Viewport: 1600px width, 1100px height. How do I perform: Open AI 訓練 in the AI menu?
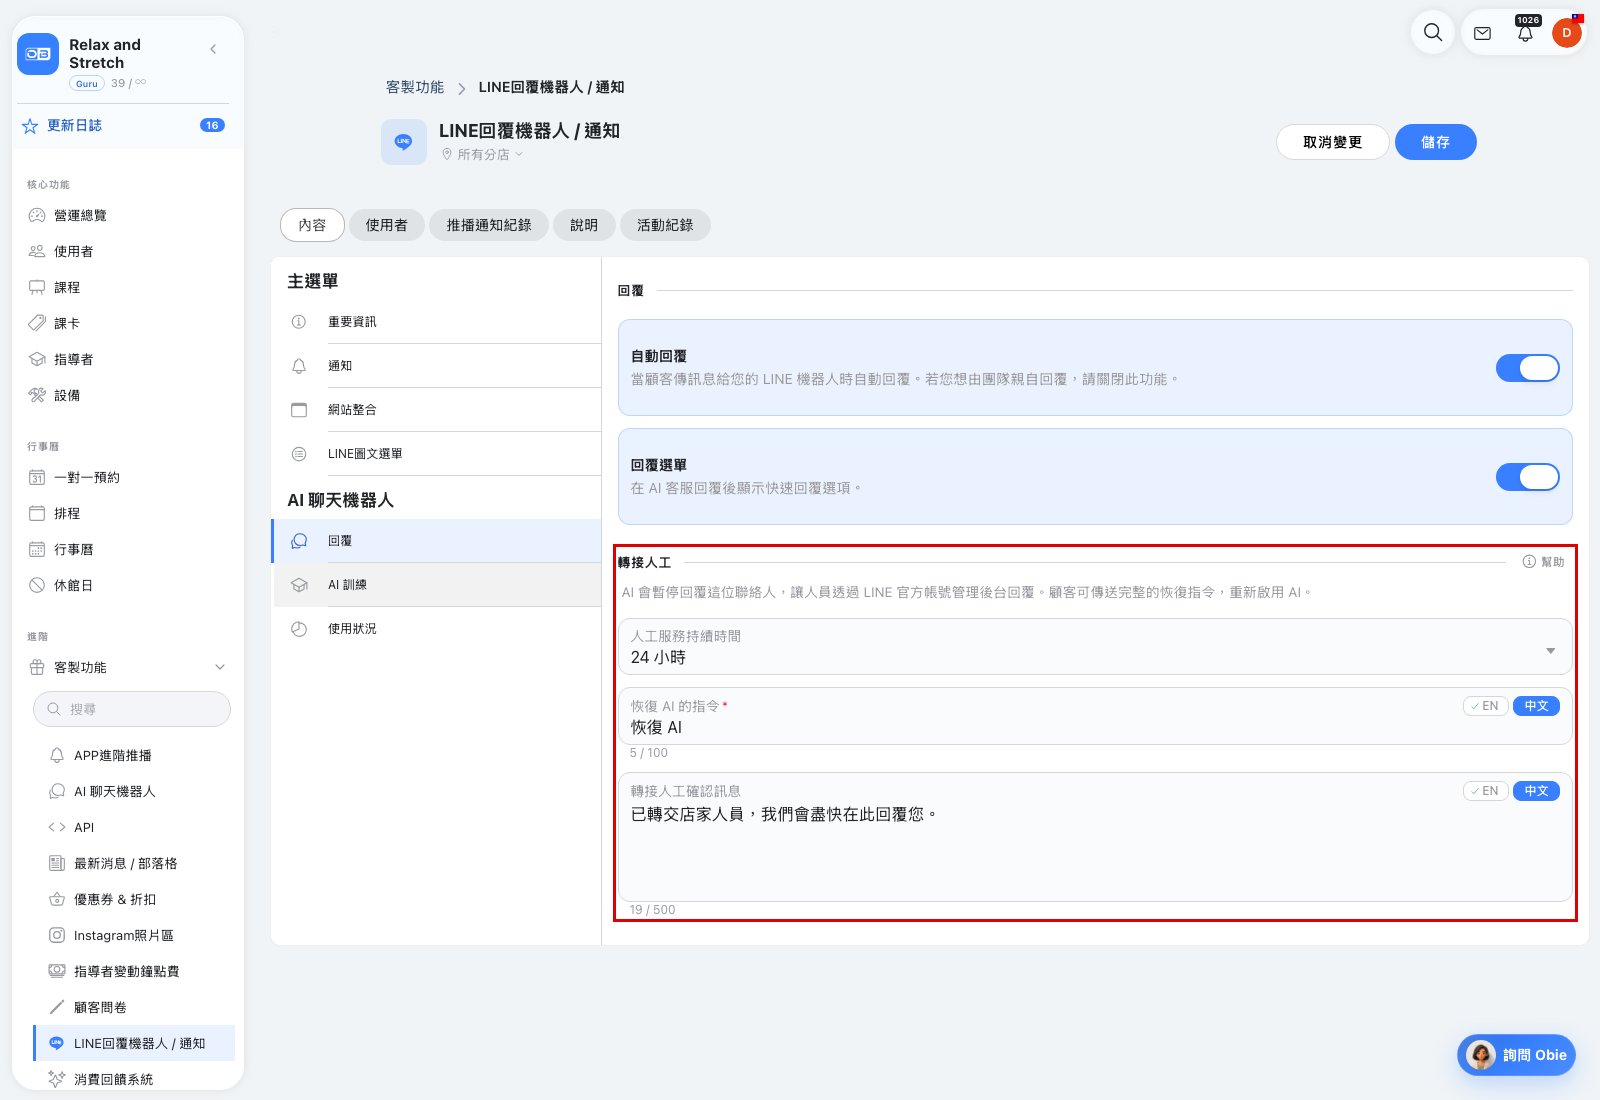pos(438,585)
